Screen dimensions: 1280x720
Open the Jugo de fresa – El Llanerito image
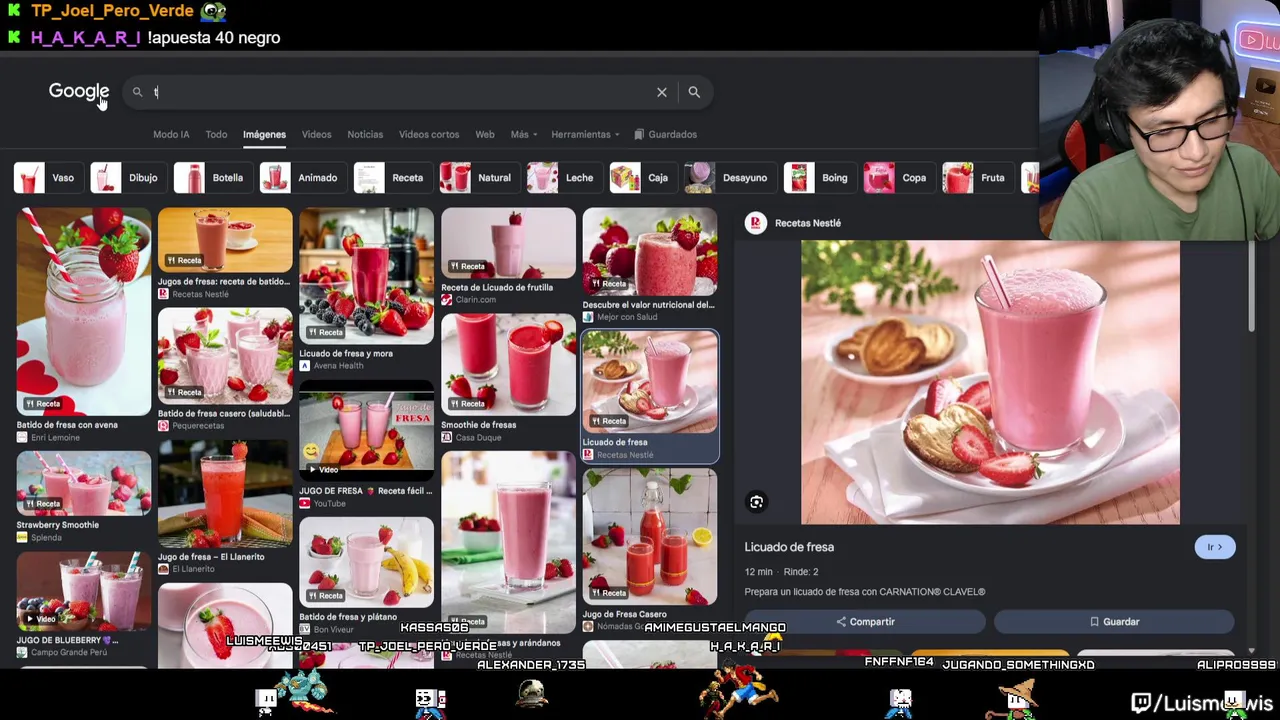pos(225,494)
